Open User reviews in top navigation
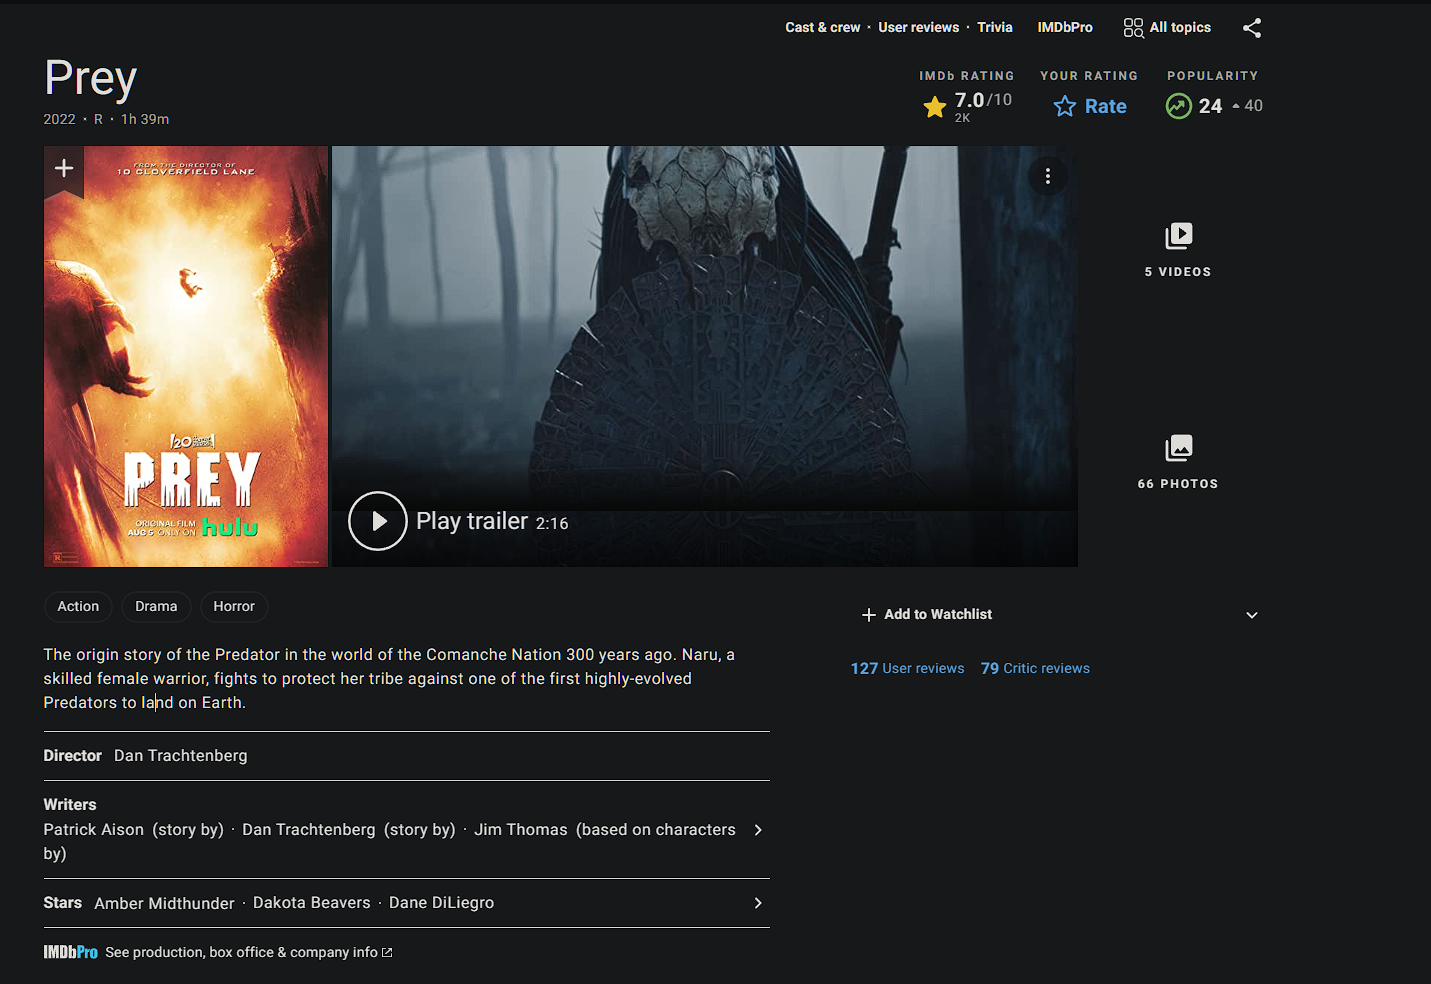Screen dimensions: 1431x984 tap(919, 28)
